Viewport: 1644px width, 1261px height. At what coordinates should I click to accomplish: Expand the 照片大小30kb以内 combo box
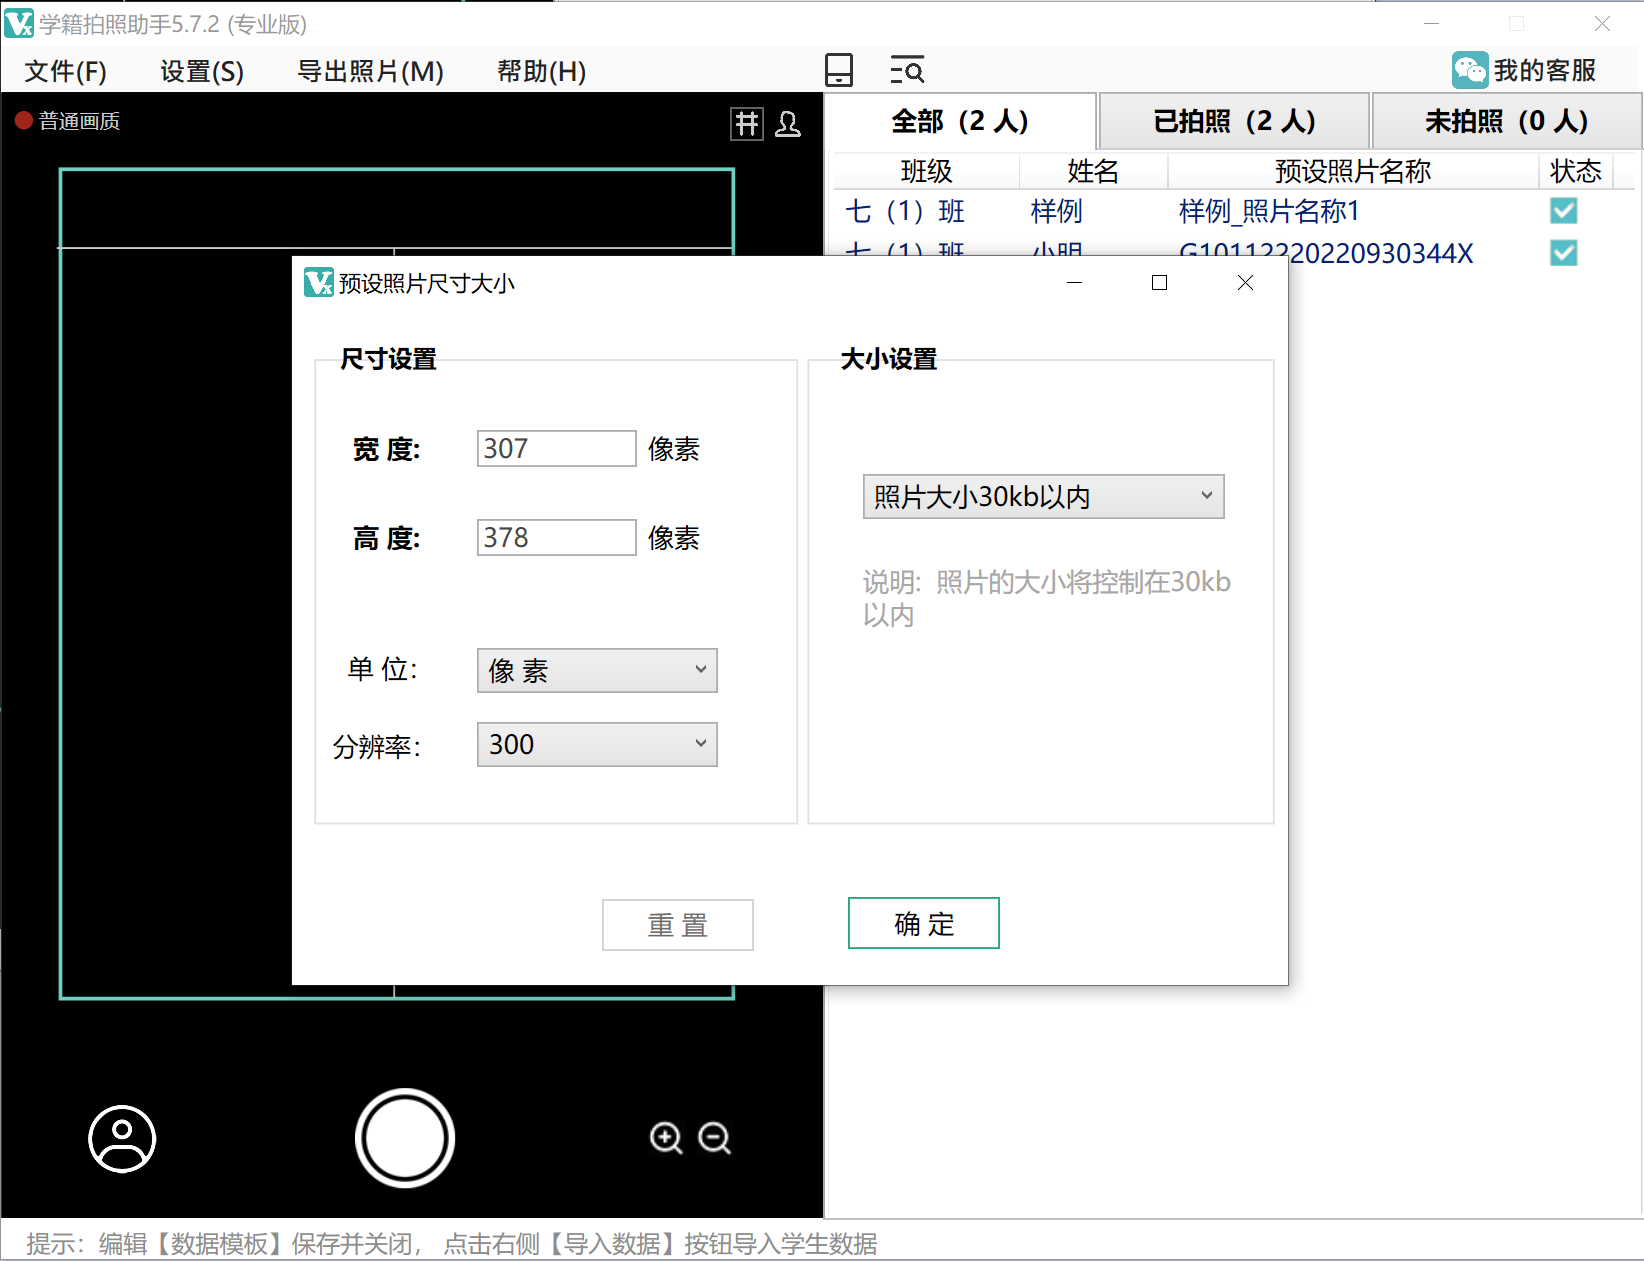coord(1043,497)
